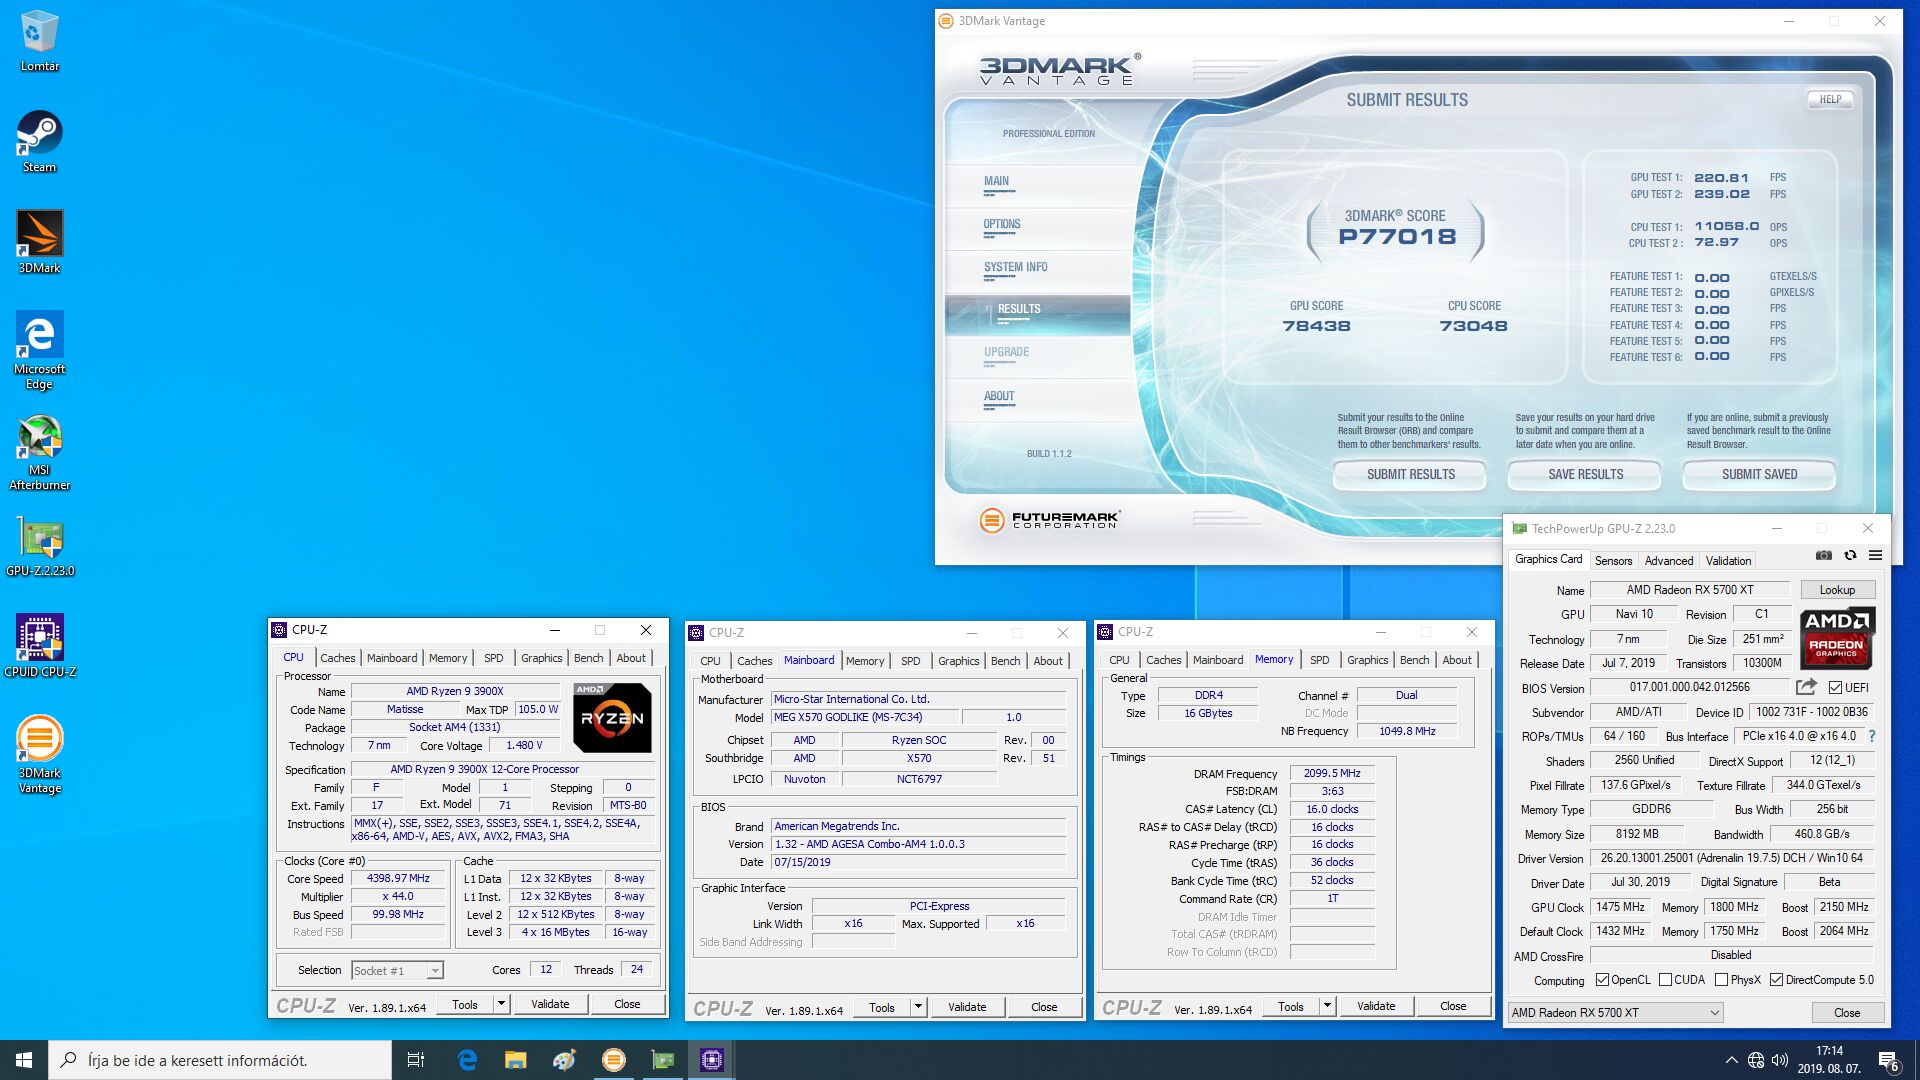The width and height of the screenshot is (1920, 1080).
Task: Expand the Socket #1 selection dropdown
Action: pyautogui.click(x=434, y=971)
